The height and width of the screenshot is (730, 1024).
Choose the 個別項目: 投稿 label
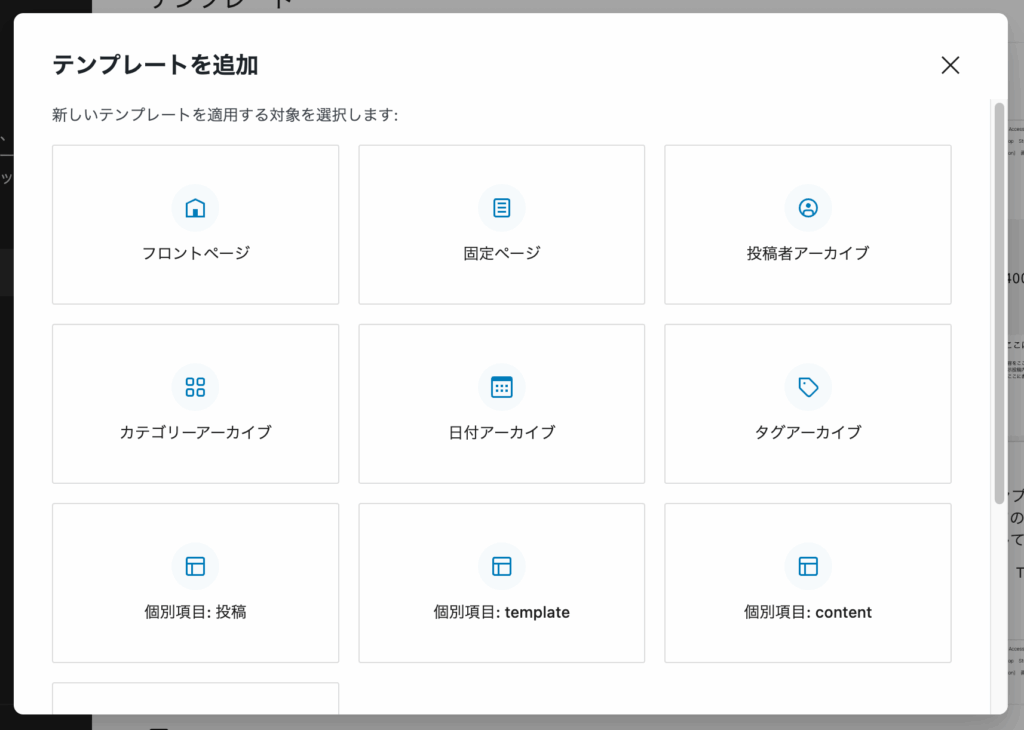tap(195, 612)
